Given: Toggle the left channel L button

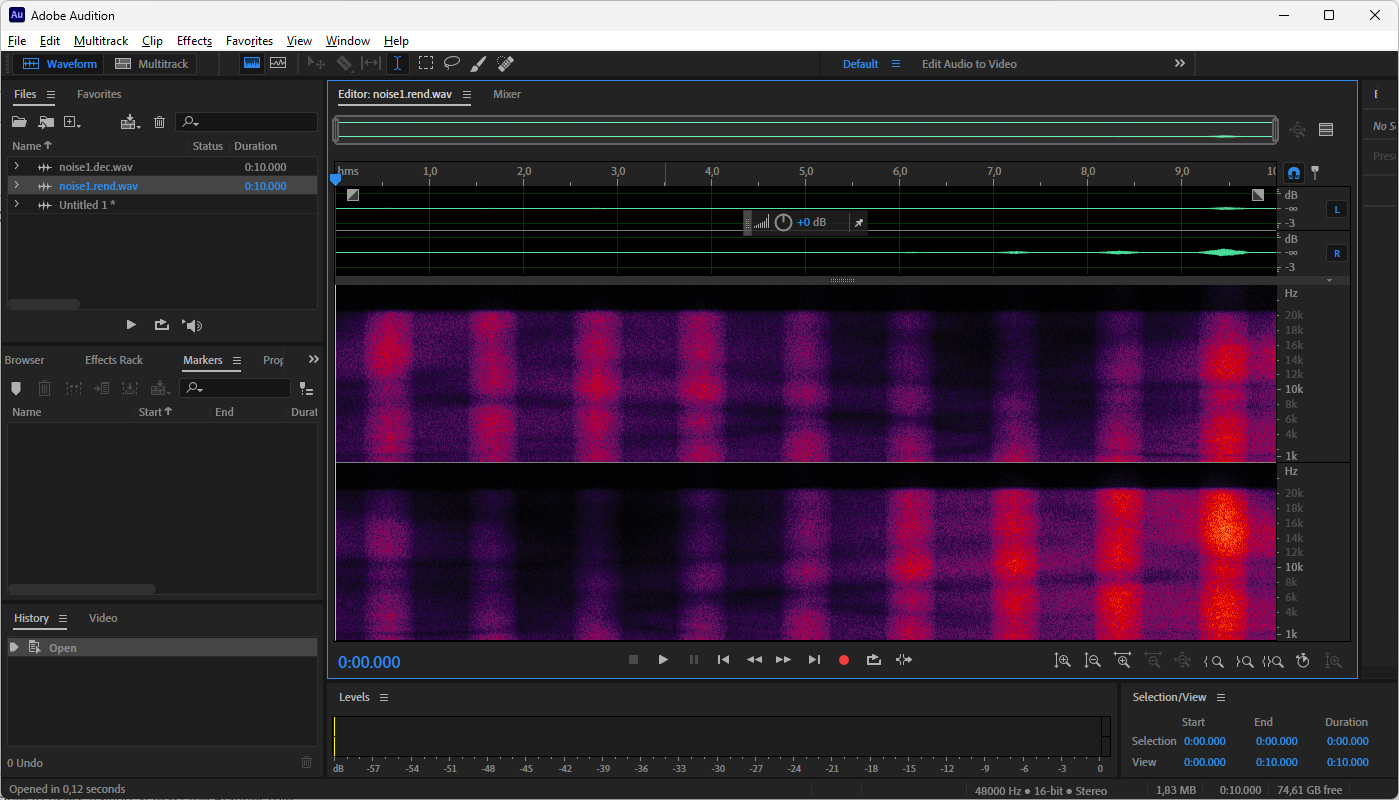Looking at the screenshot, I should (x=1336, y=209).
